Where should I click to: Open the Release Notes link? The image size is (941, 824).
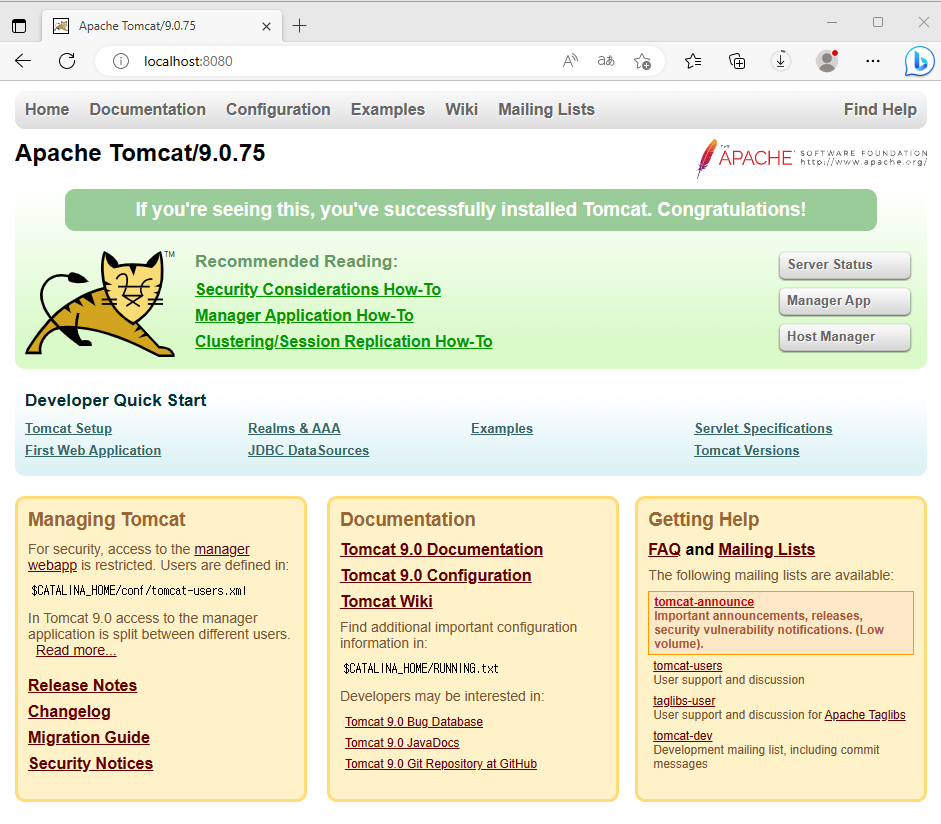click(x=83, y=685)
